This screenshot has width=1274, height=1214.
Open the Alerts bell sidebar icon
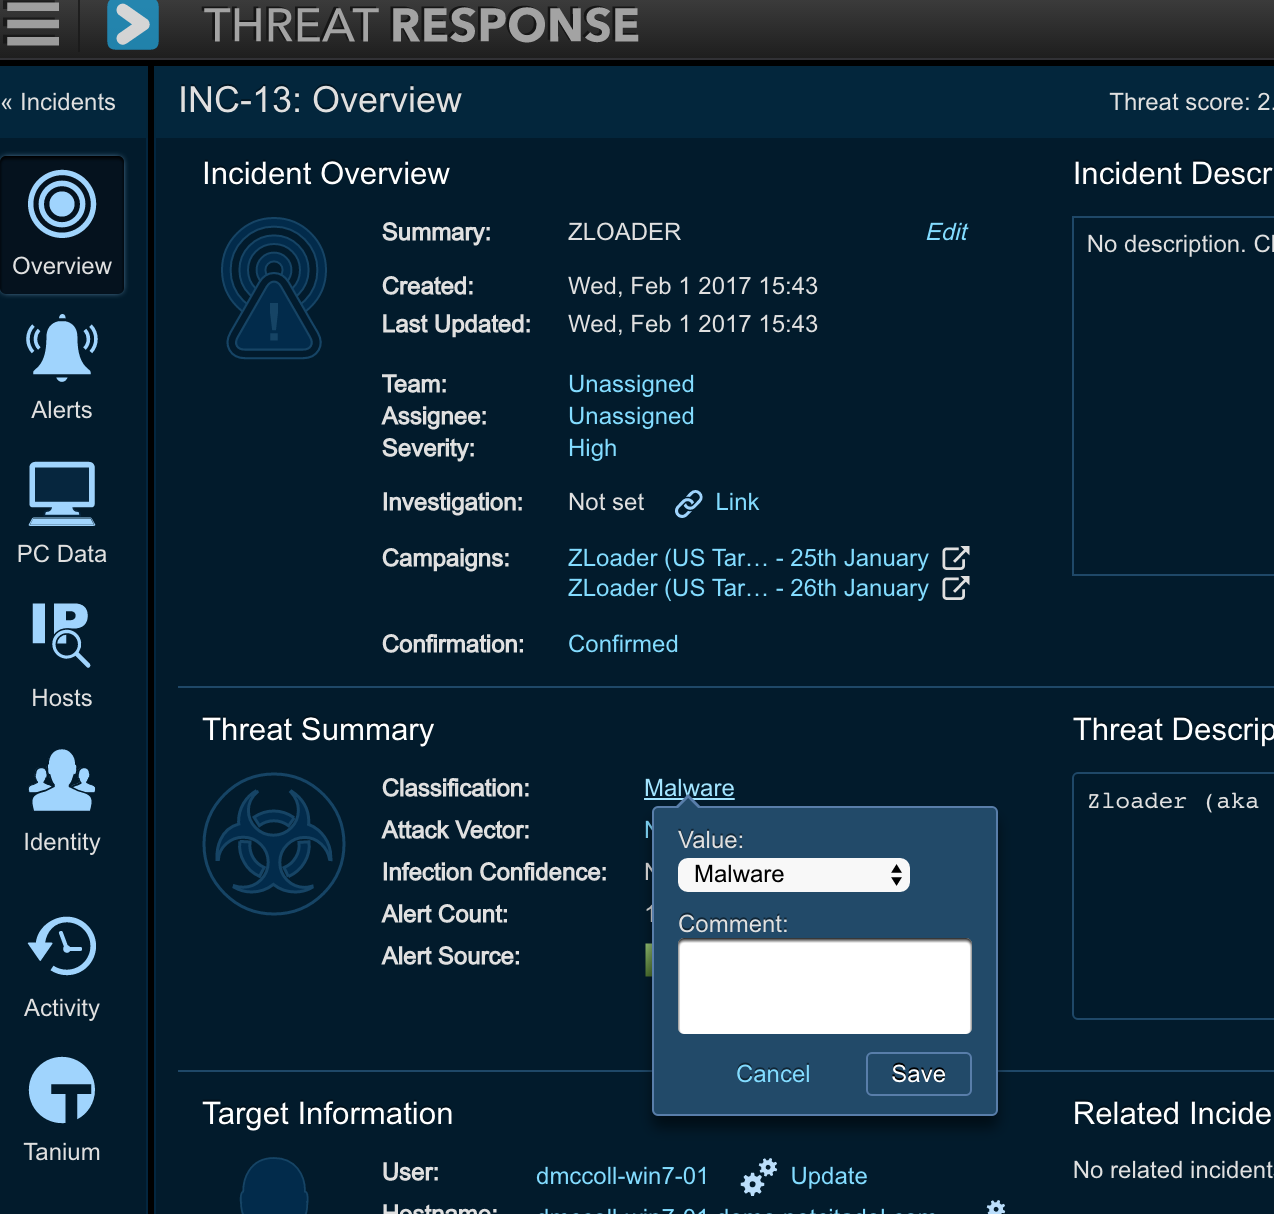coord(62,348)
